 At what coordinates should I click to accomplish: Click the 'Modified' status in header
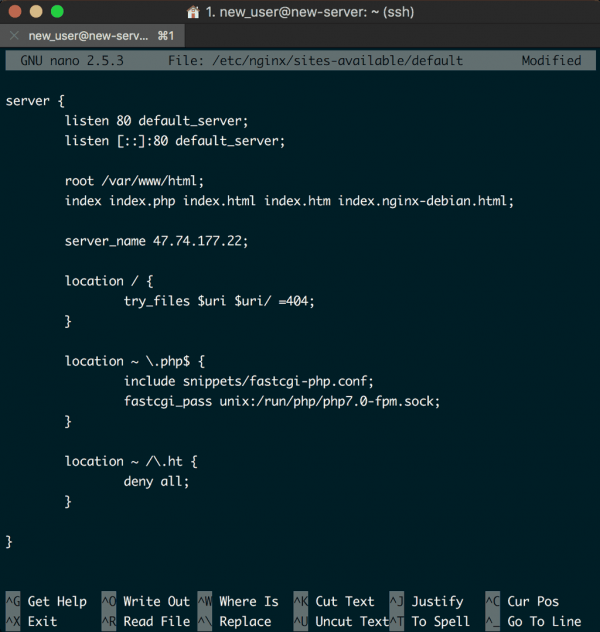click(551, 60)
